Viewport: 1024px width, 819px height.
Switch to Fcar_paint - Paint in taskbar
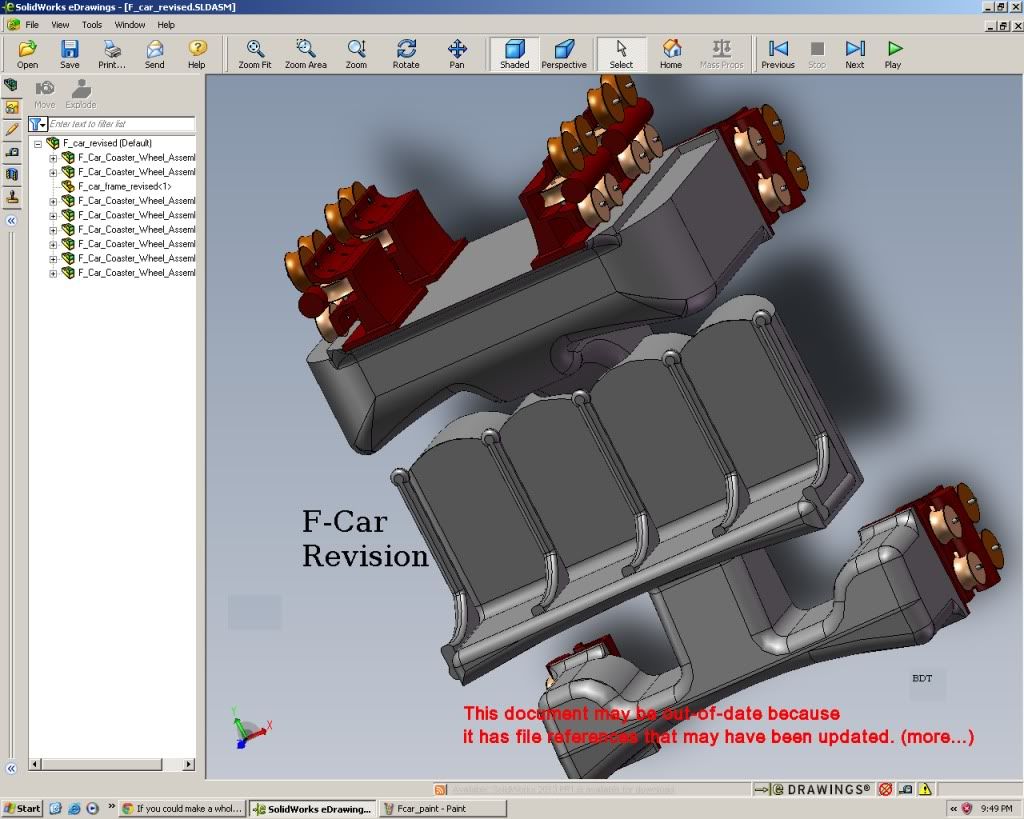click(431, 808)
